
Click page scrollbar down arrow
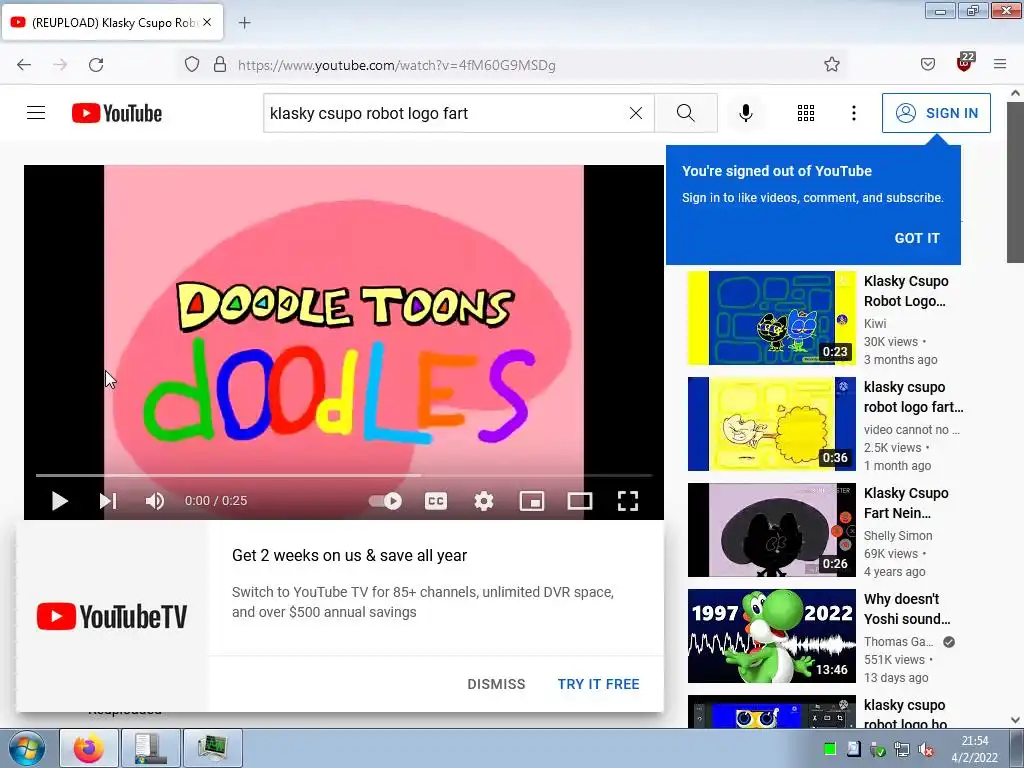[1016, 720]
